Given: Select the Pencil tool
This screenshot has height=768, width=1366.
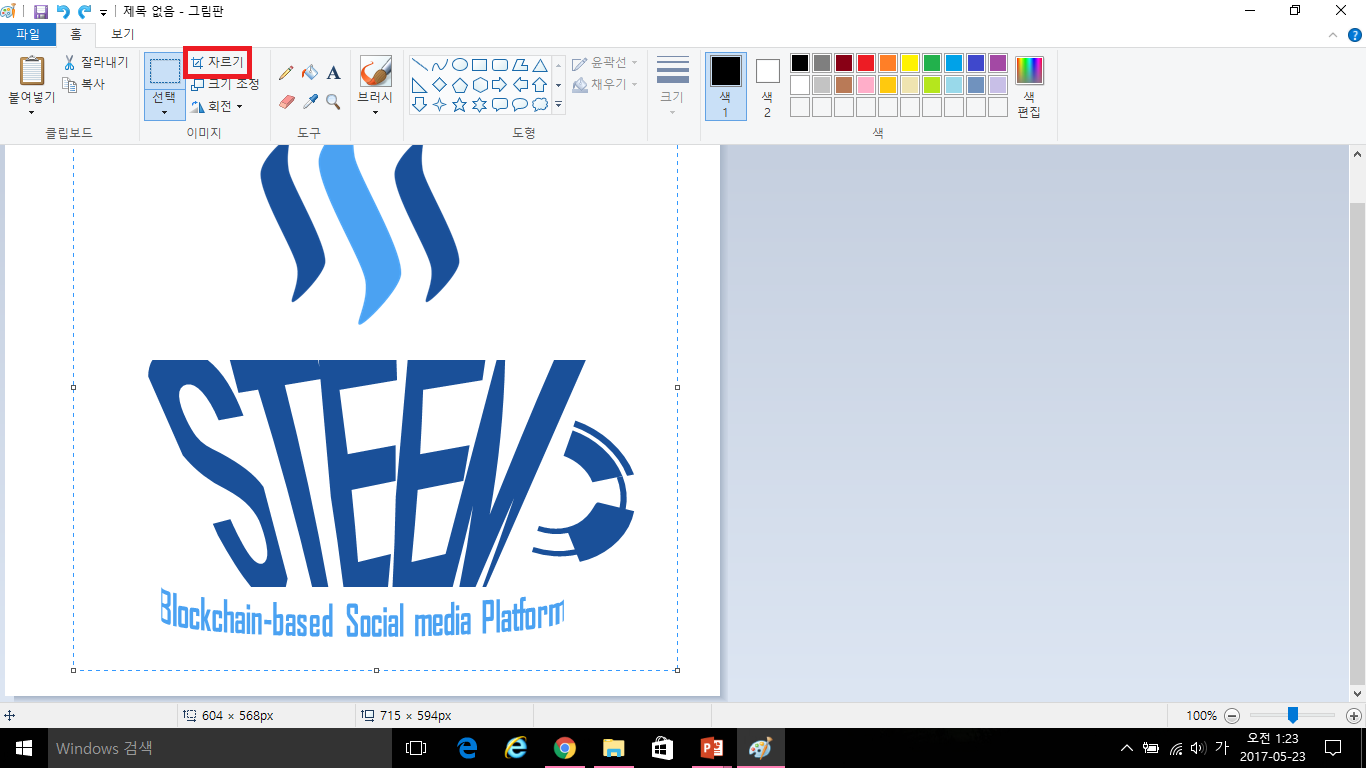Looking at the screenshot, I should coord(286,72).
